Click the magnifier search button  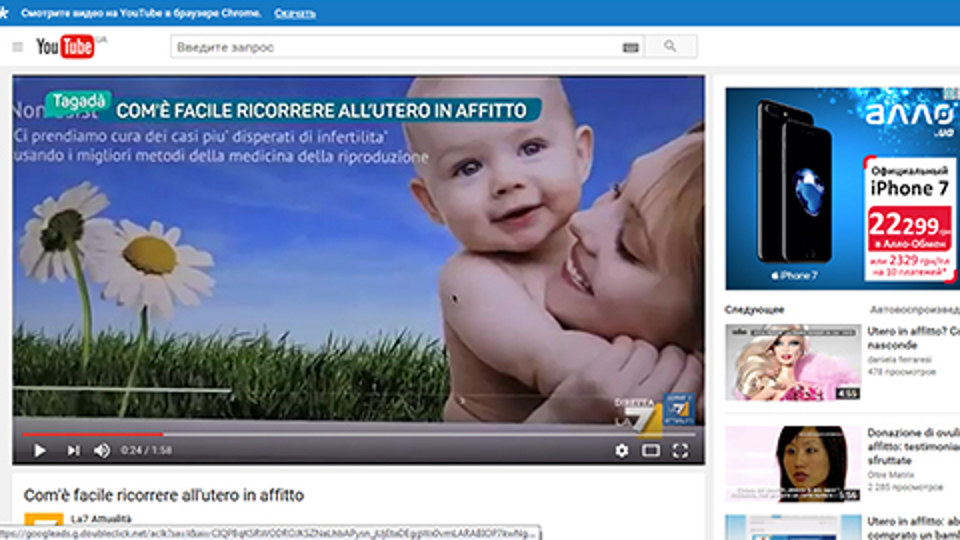[x=670, y=46]
